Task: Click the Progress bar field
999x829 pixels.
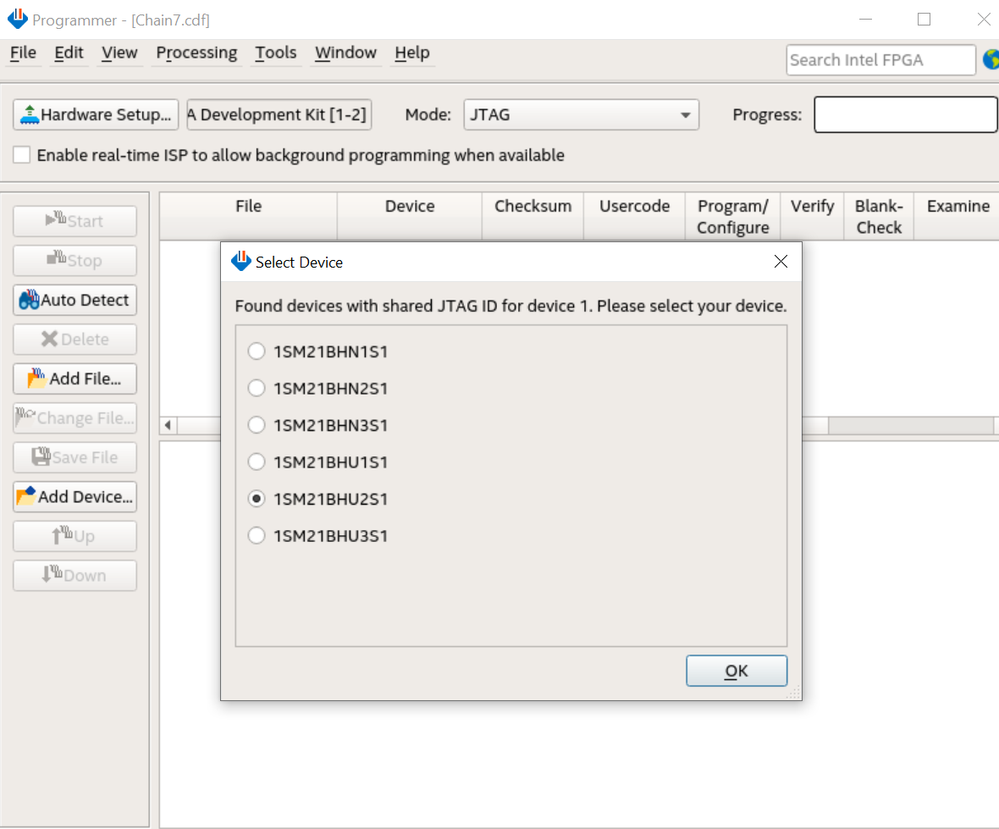Action: 905,115
